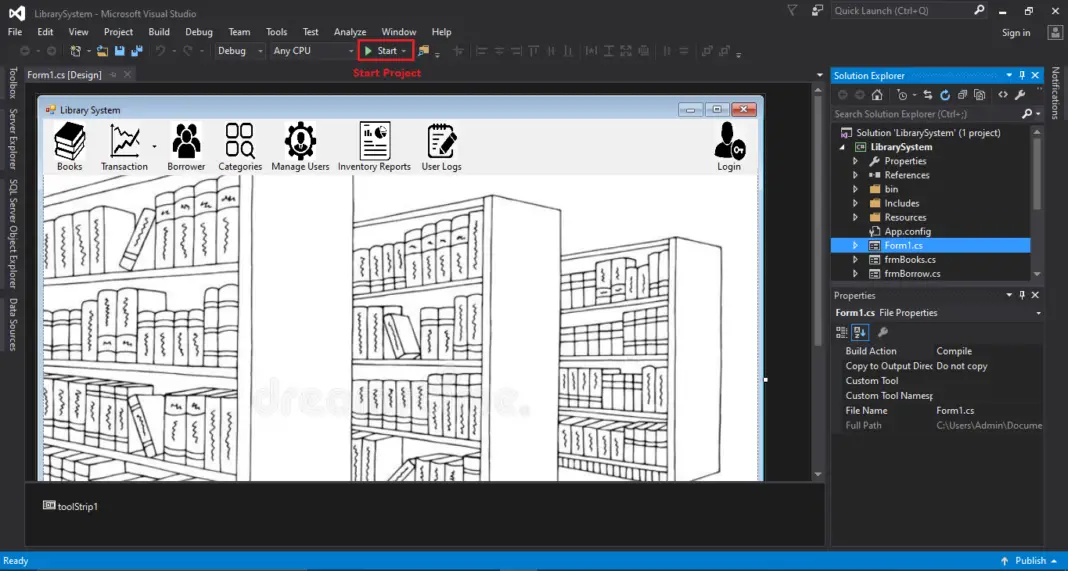Click the Sign in link
Screen dimensions: 1068x571
tap(1016, 33)
